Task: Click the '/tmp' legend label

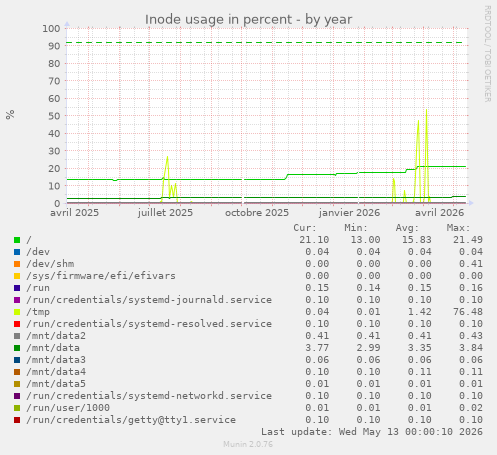Action: (38, 312)
